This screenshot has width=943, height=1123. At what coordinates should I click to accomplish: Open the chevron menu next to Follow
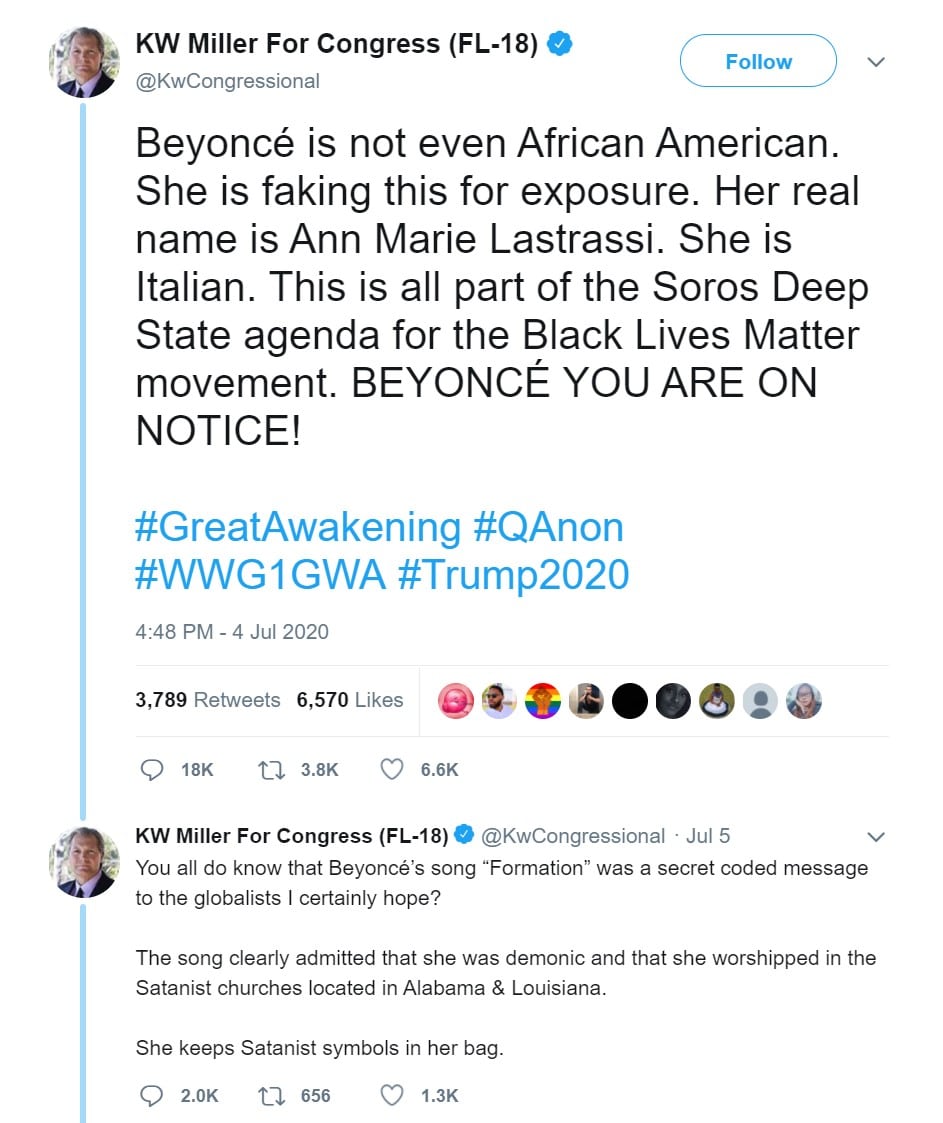coord(876,62)
